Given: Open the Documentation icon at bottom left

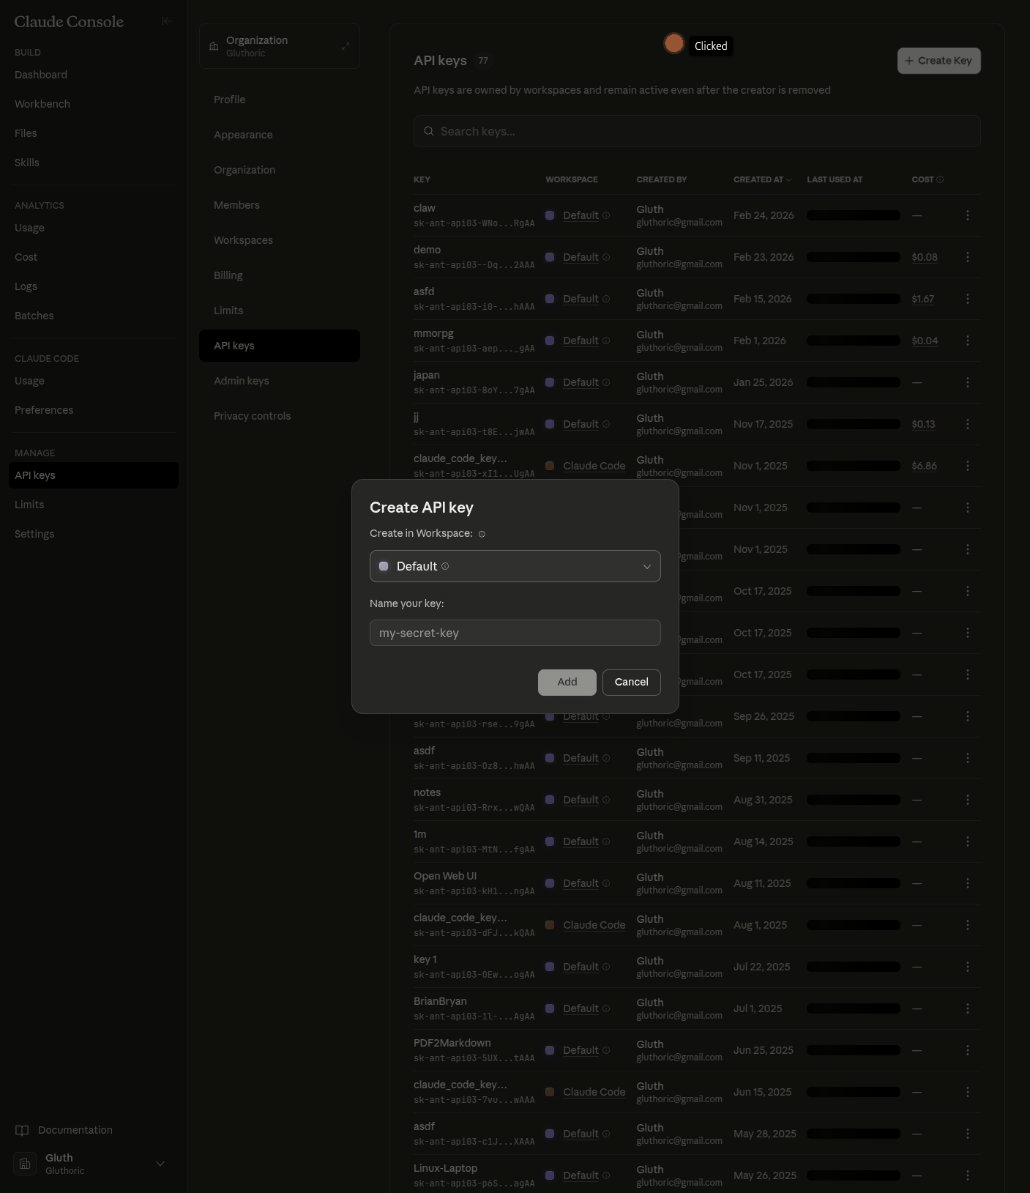Looking at the screenshot, I should coord(24,1130).
